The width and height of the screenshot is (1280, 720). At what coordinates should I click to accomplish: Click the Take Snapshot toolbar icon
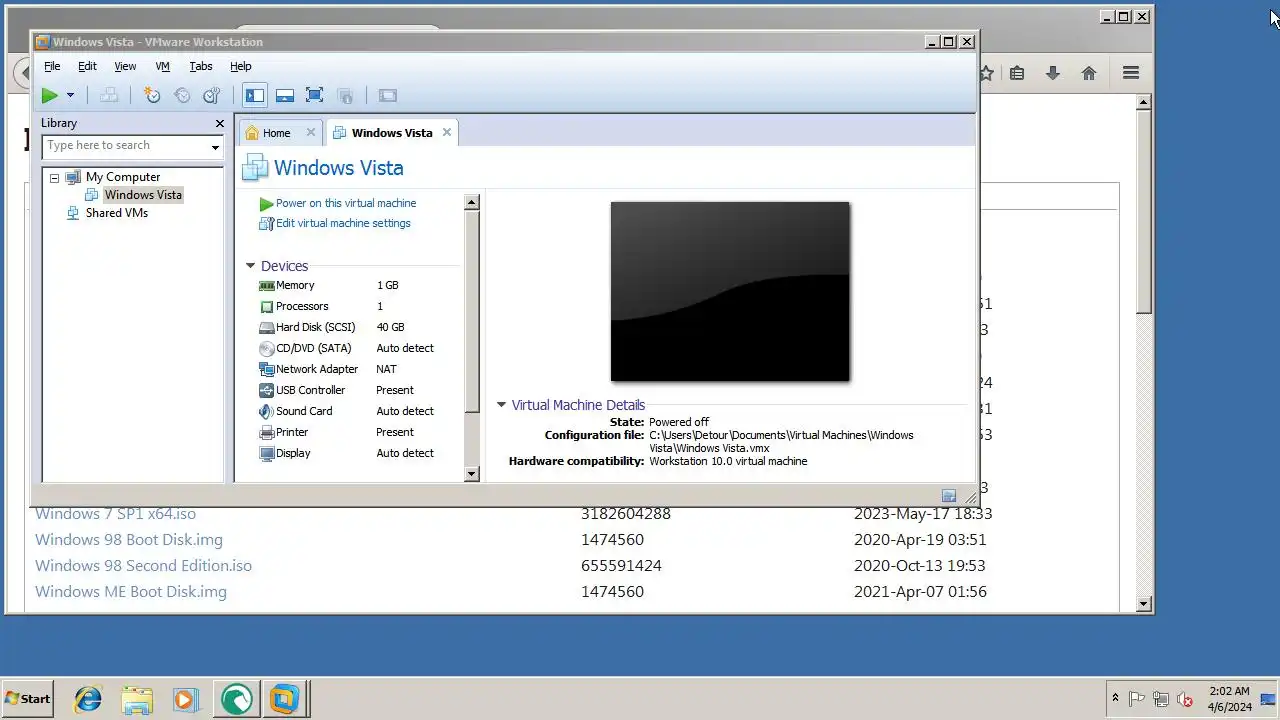pos(152,96)
